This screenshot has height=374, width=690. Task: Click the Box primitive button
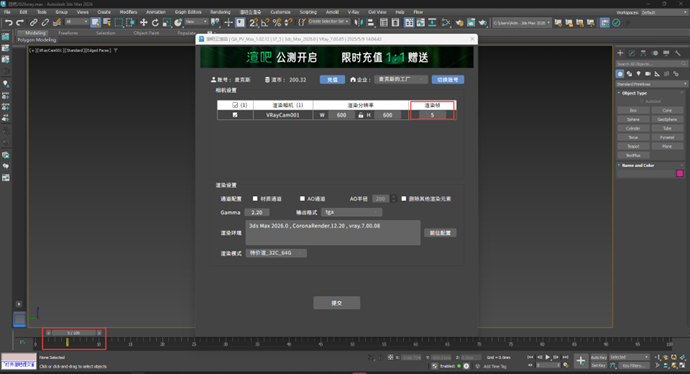point(633,110)
